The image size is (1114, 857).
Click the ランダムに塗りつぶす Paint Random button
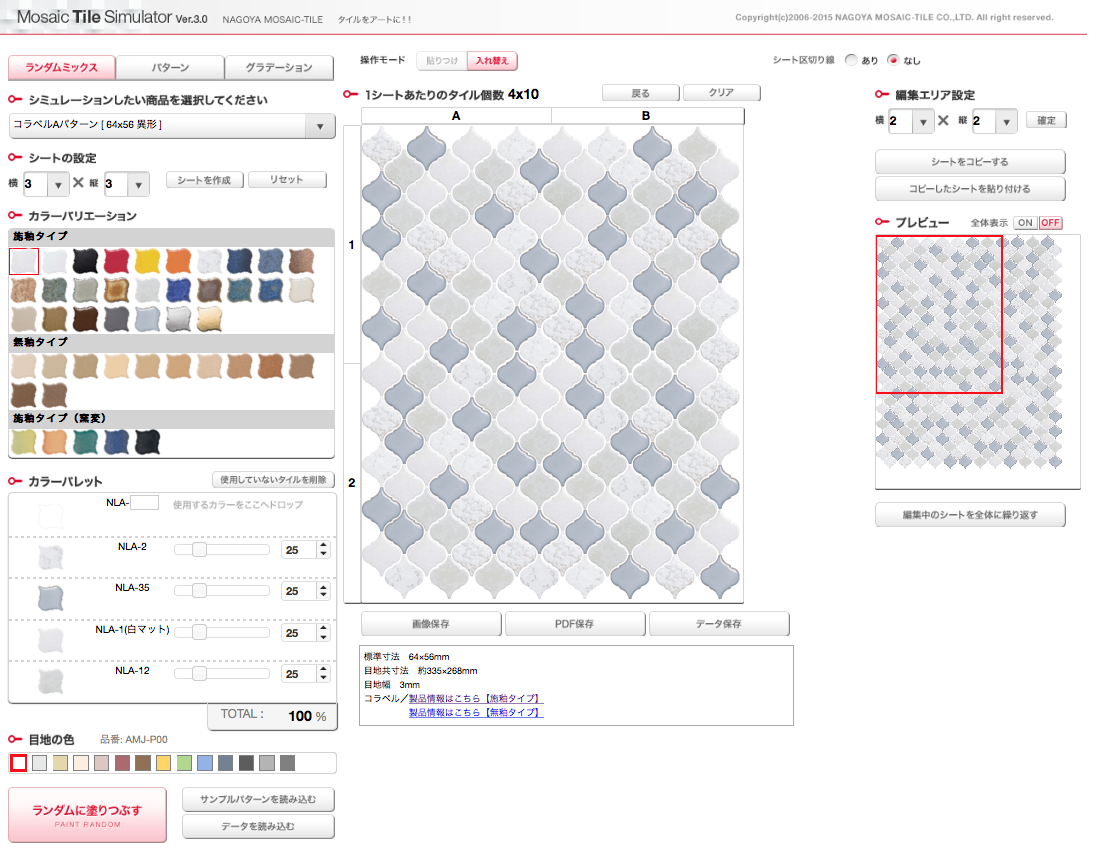[87, 814]
